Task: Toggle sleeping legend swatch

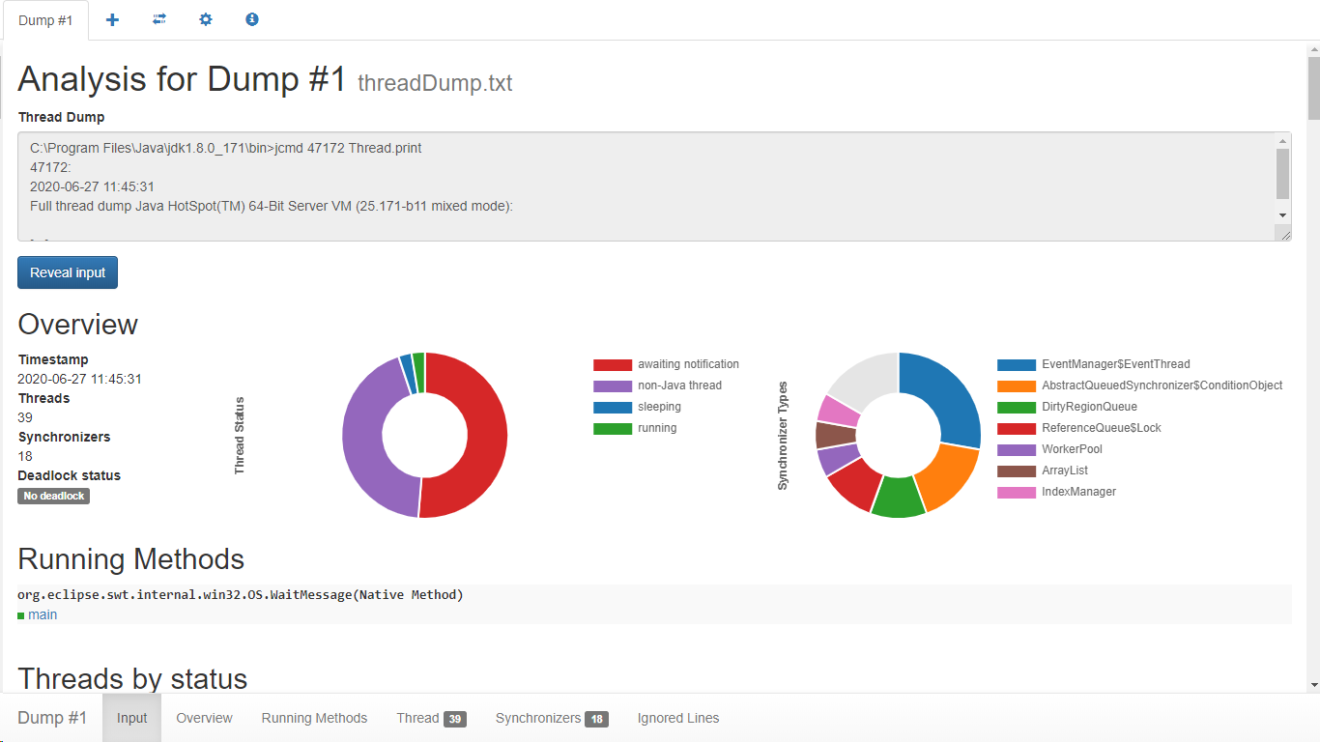Action: (612, 407)
